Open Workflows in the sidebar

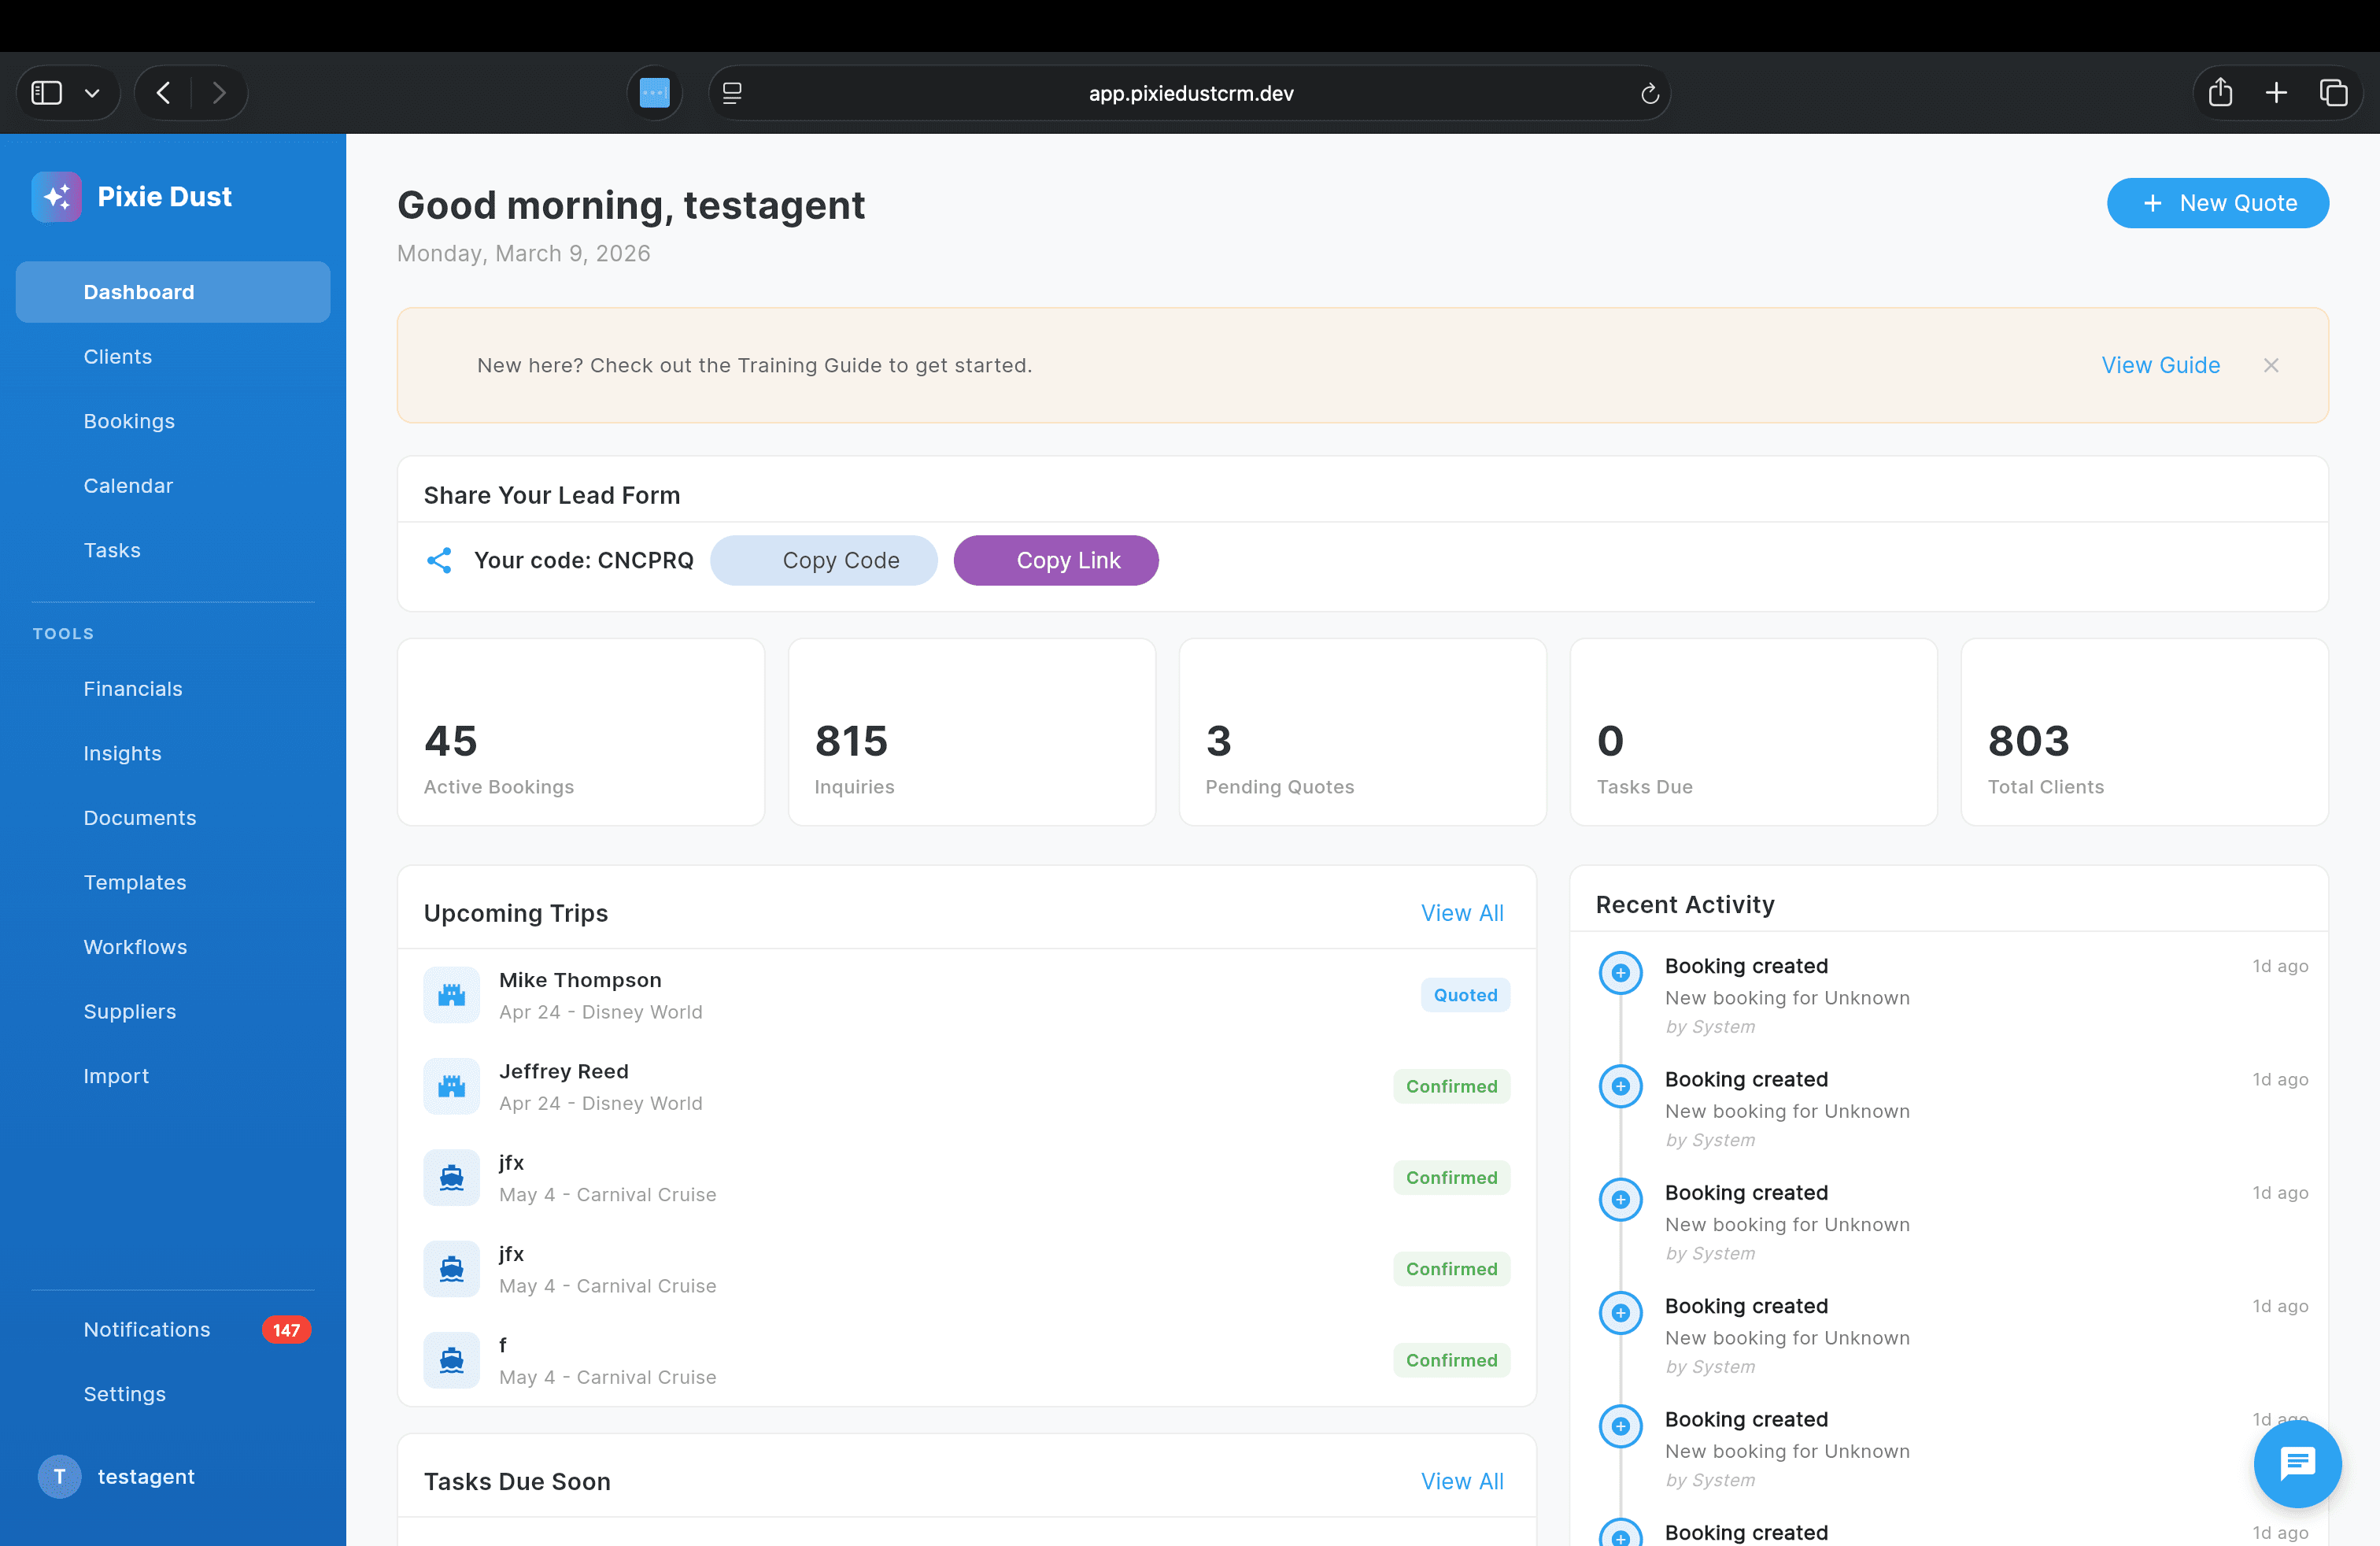173,946
